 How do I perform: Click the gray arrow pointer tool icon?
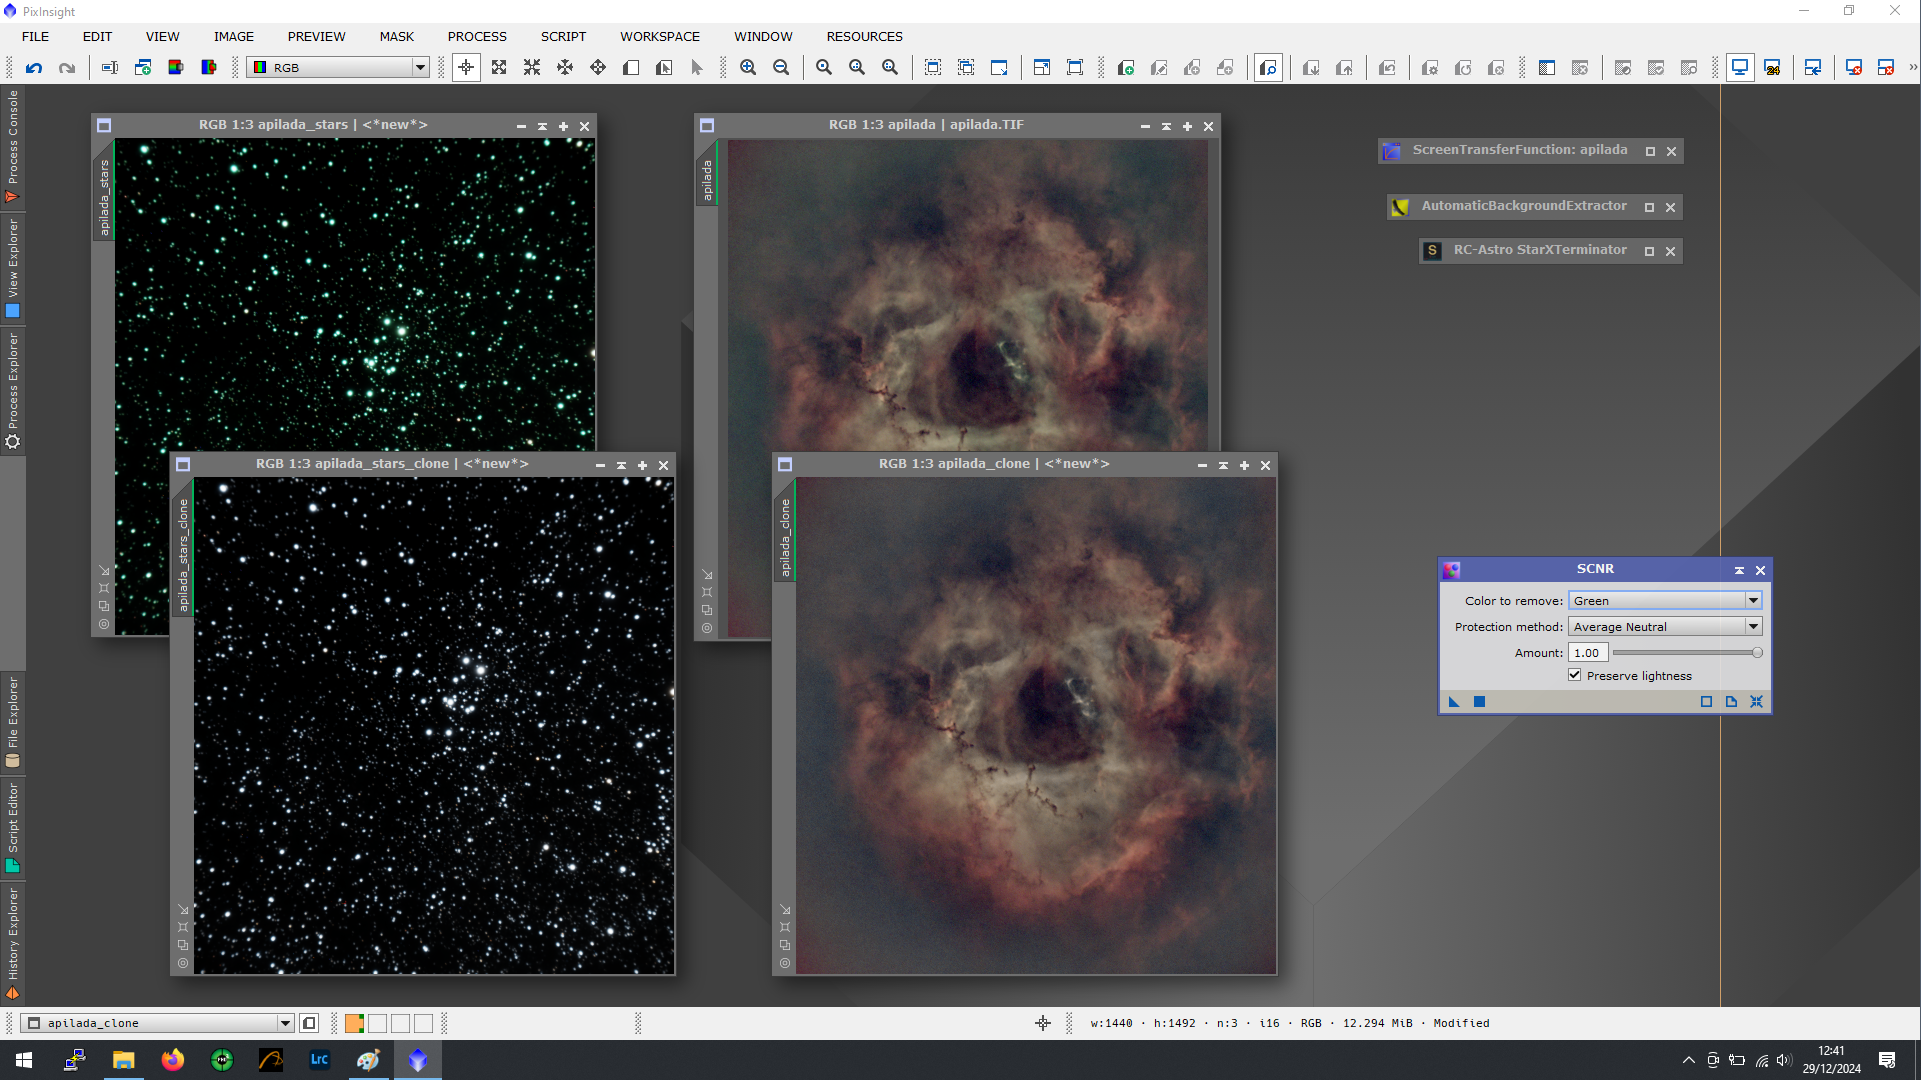[x=697, y=68]
